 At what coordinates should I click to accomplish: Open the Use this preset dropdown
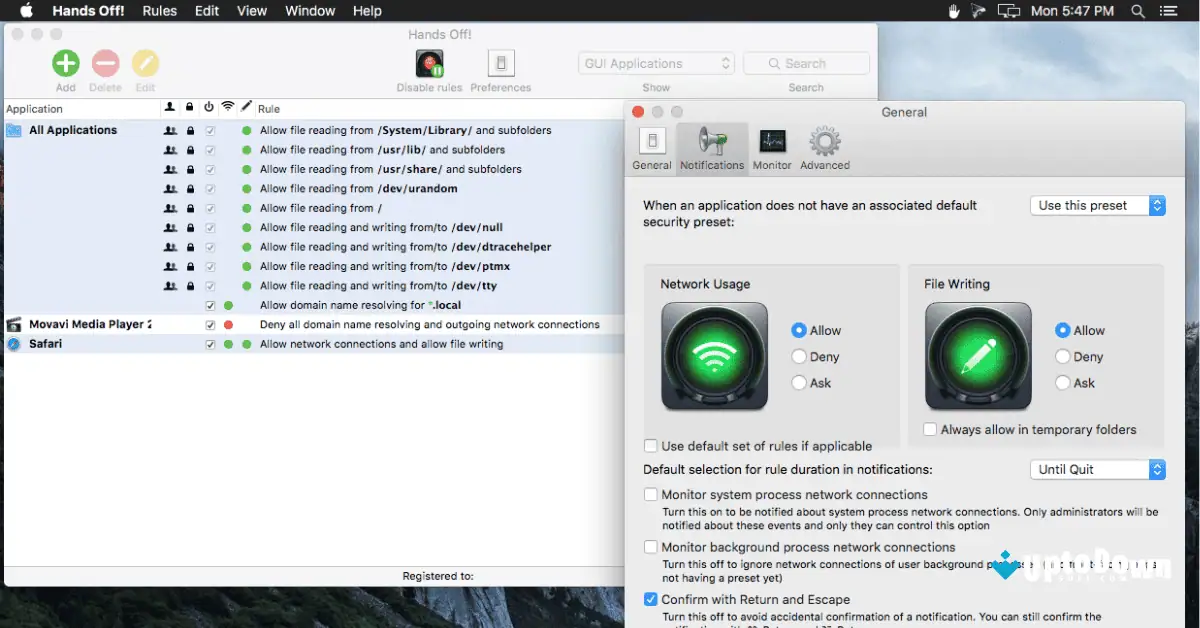coord(1097,205)
